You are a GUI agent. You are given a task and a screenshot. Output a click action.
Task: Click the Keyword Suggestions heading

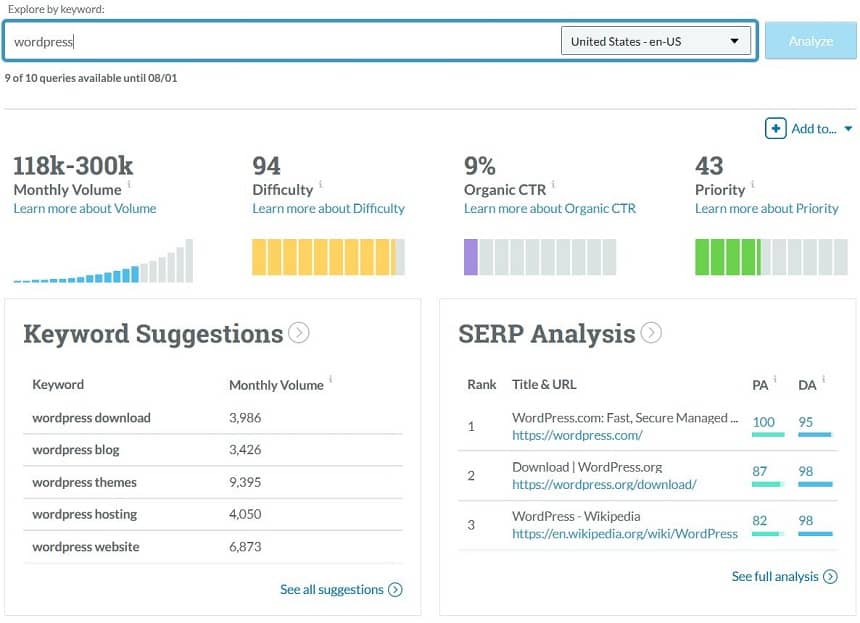click(153, 334)
